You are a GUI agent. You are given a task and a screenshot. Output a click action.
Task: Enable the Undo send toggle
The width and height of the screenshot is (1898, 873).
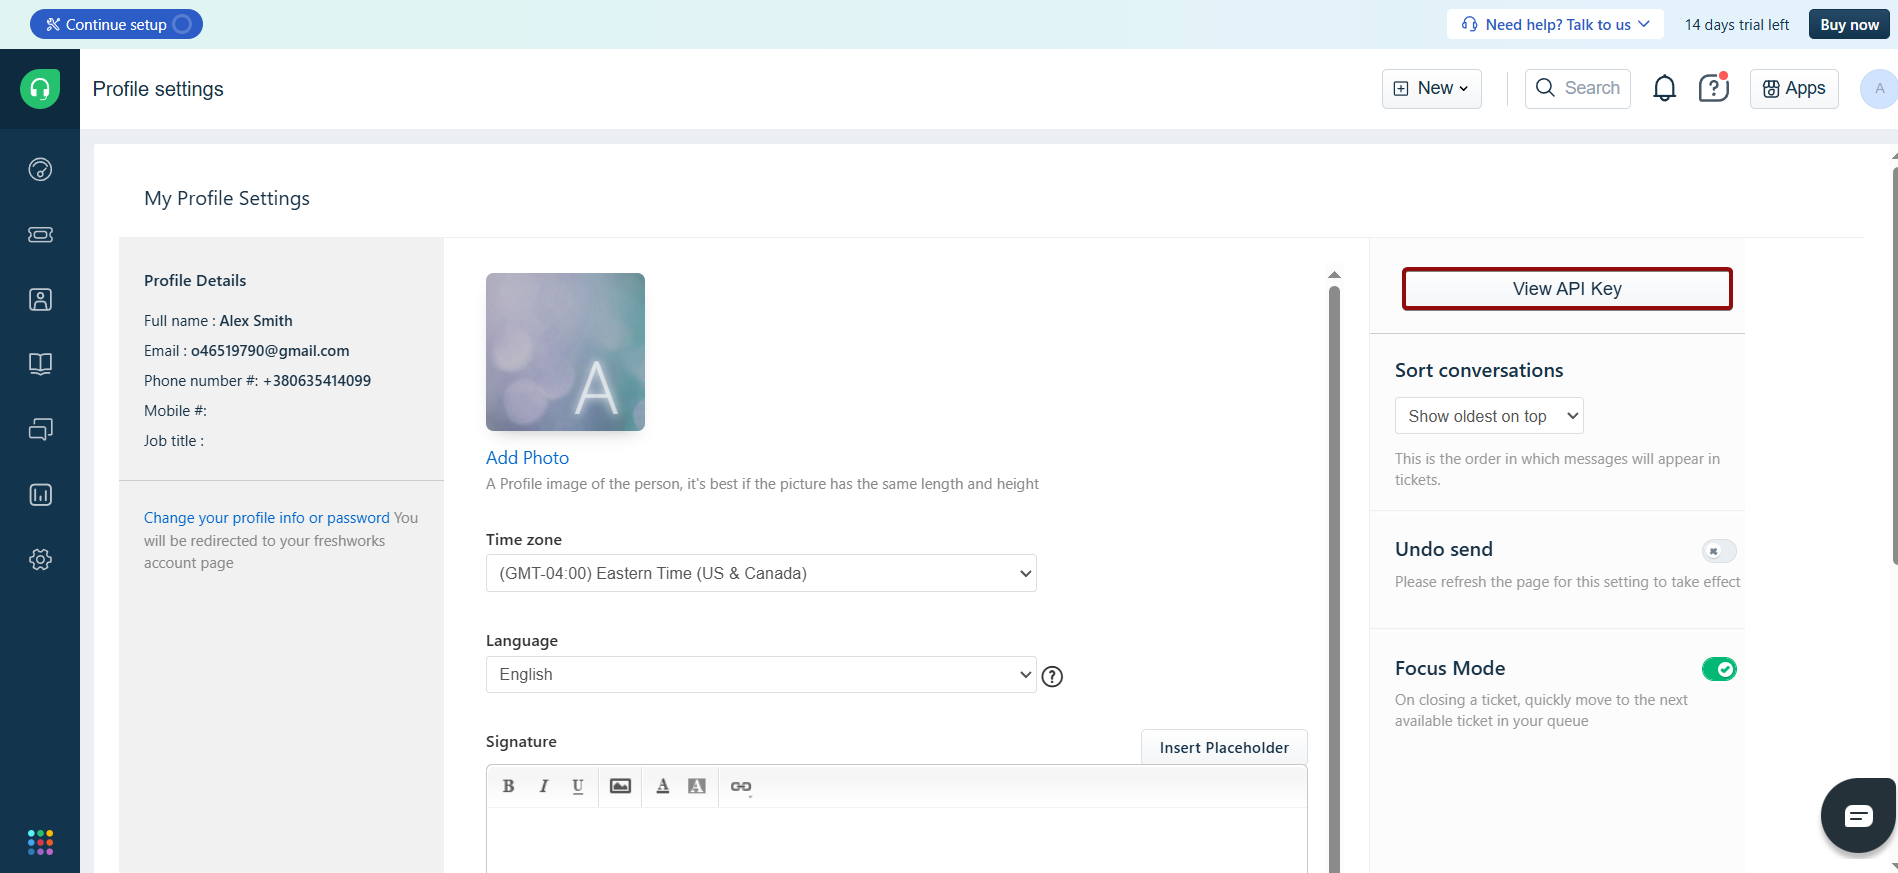(x=1718, y=551)
